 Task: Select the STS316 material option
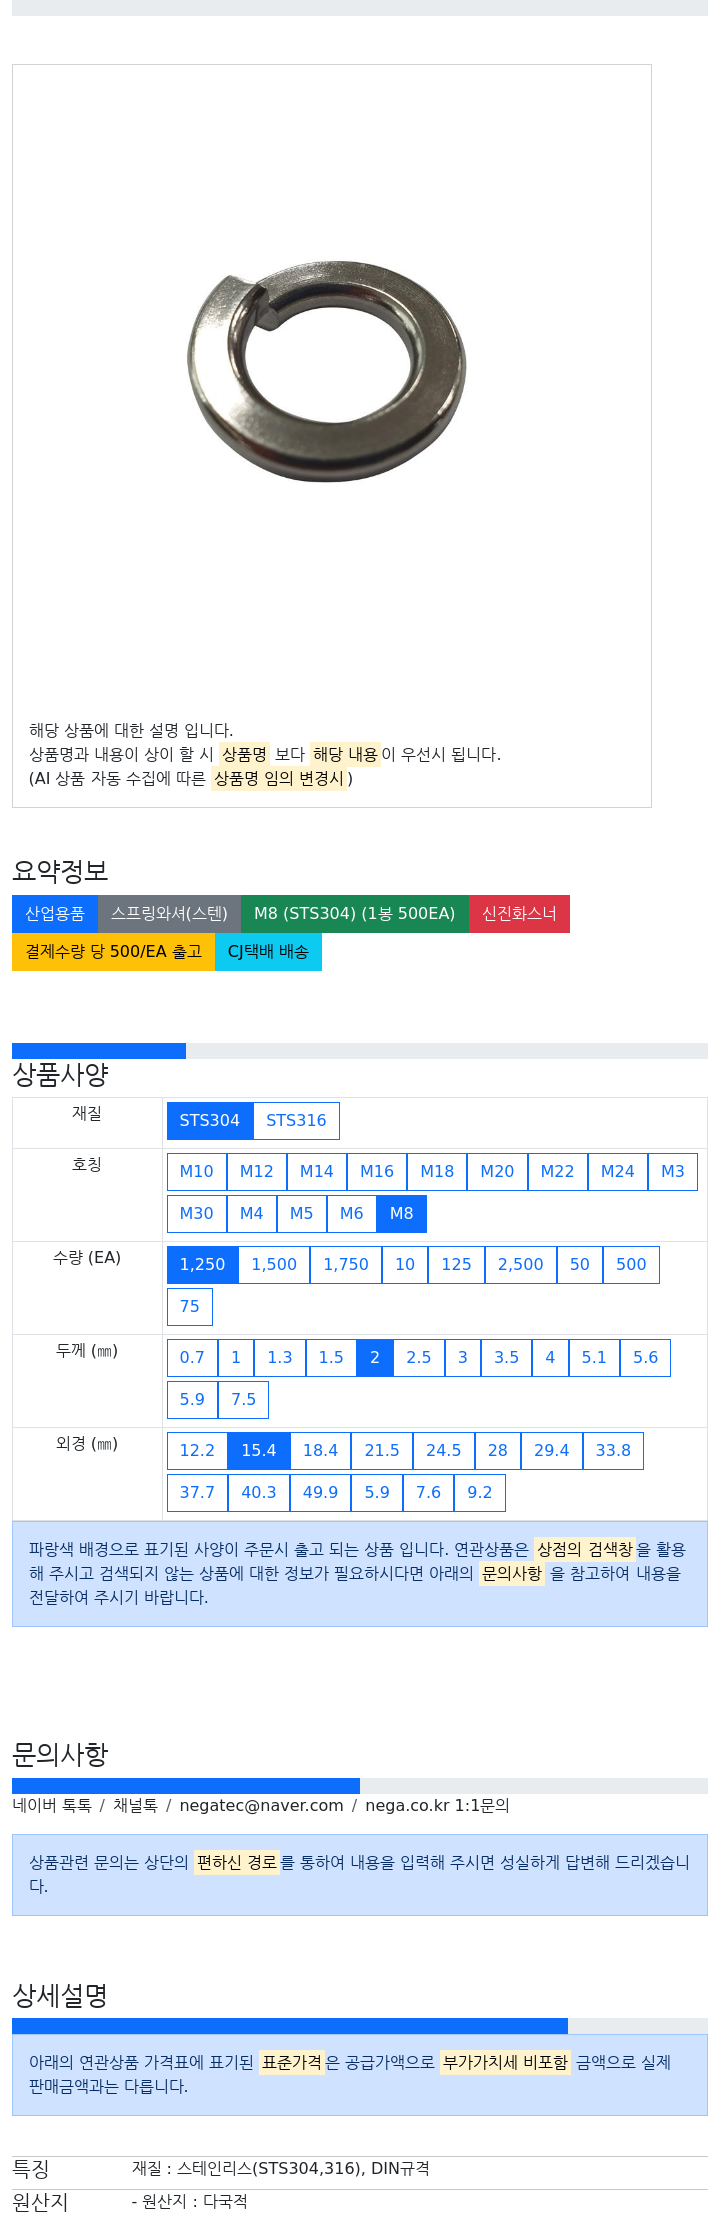pyautogui.click(x=296, y=1121)
